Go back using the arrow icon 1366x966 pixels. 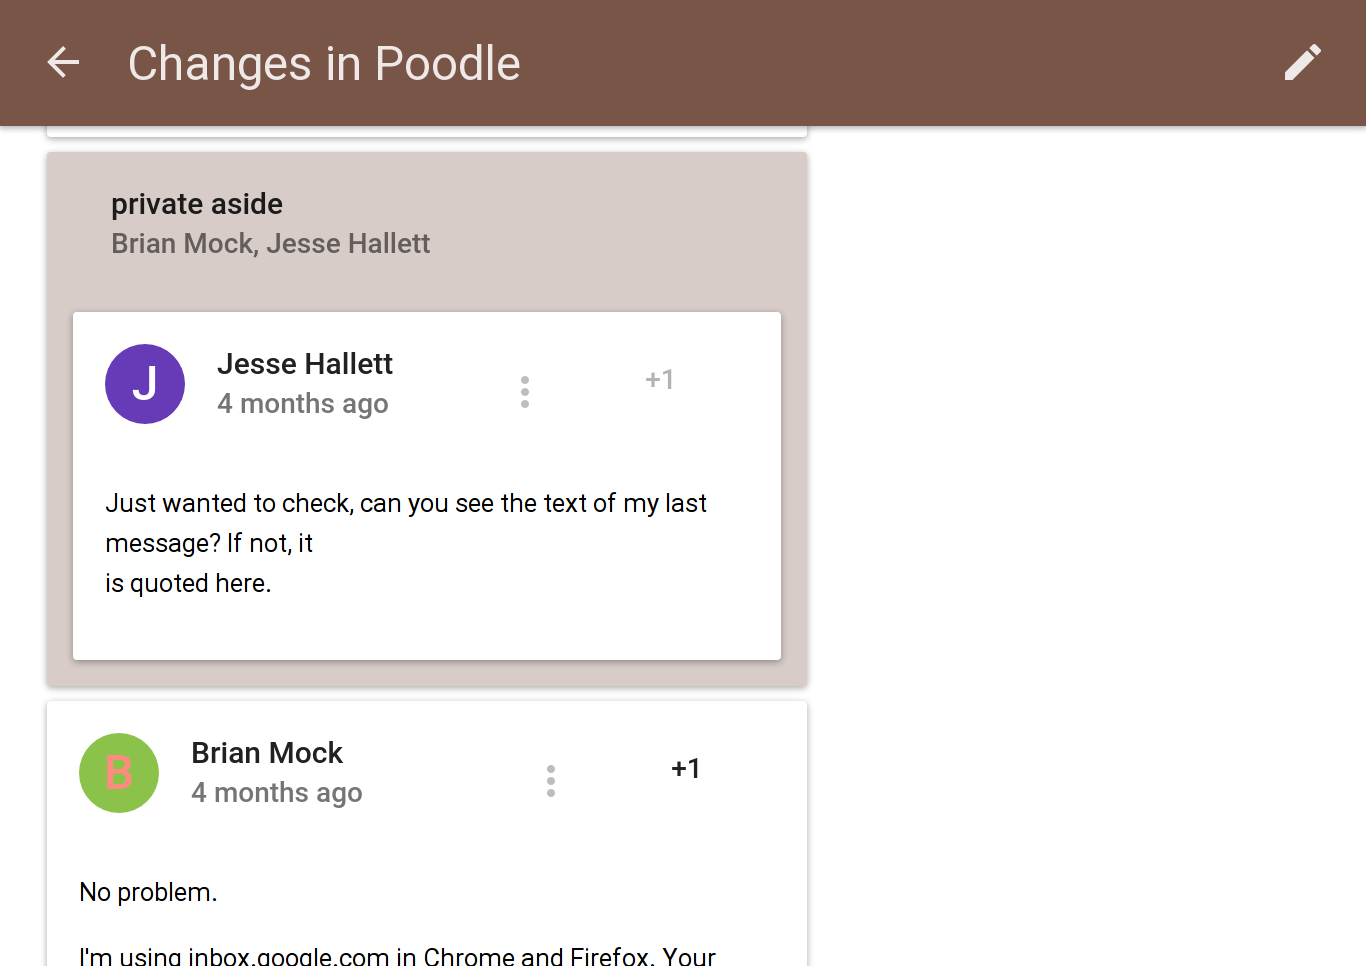[63, 63]
